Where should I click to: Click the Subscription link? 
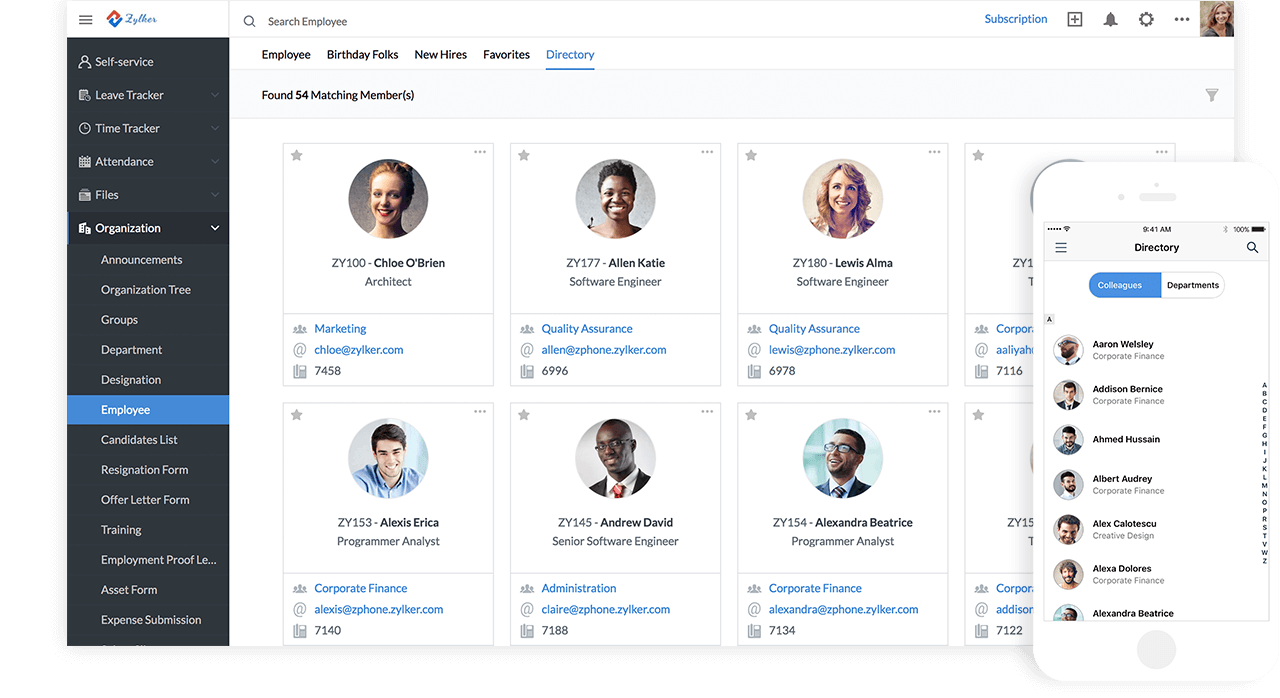click(1015, 18)
